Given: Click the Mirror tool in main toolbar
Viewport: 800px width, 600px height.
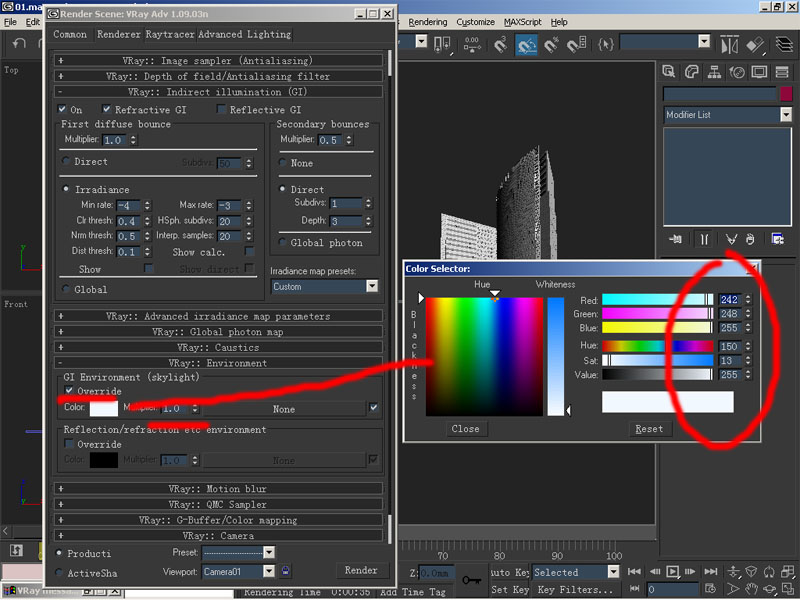Looking at the screenshot, I should pos(730,45).
